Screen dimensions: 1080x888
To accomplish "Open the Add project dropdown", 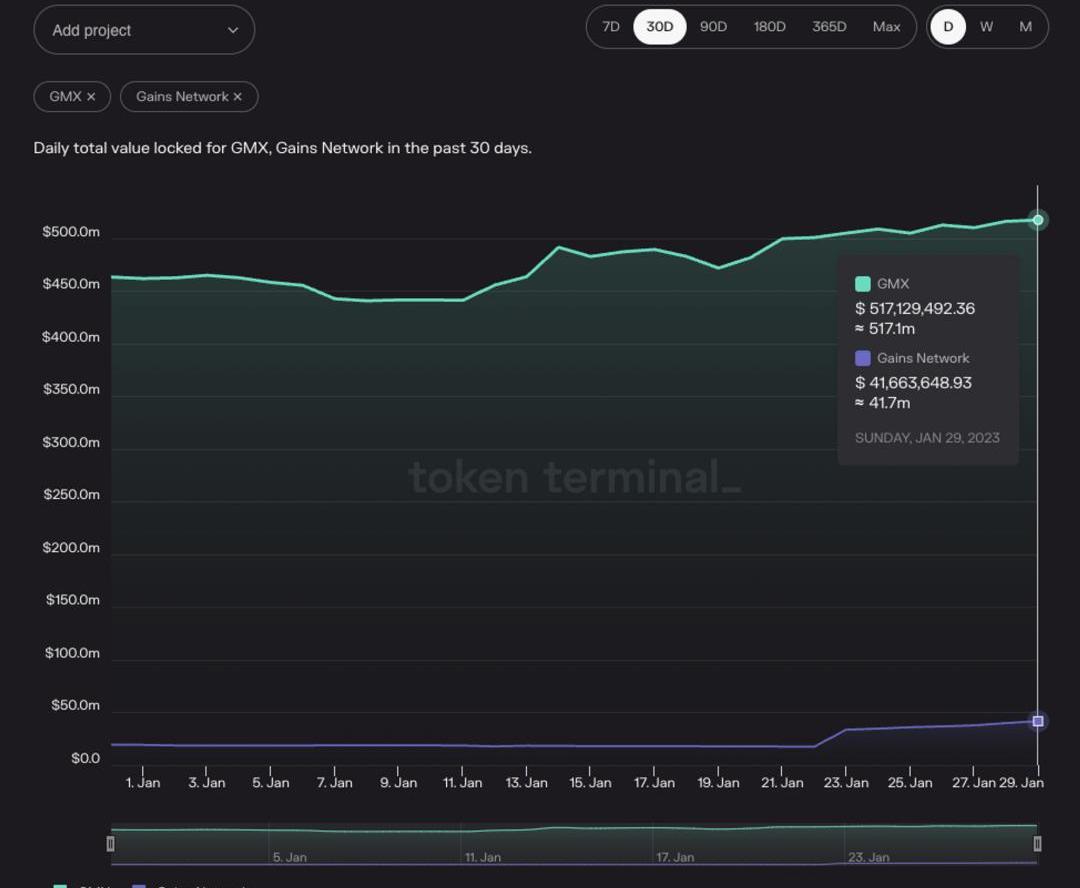I will 144,30.
